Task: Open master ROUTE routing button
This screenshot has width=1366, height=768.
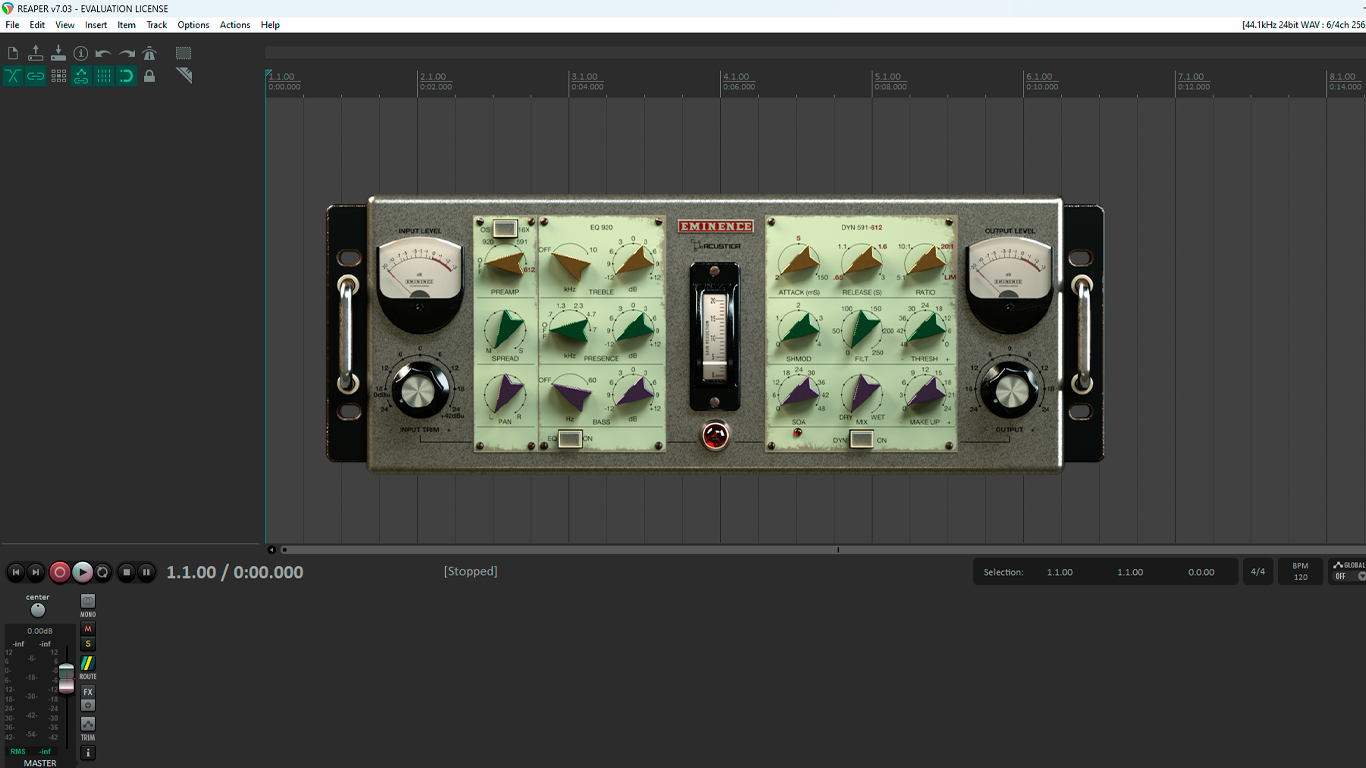Action: (x=88, y=663)
